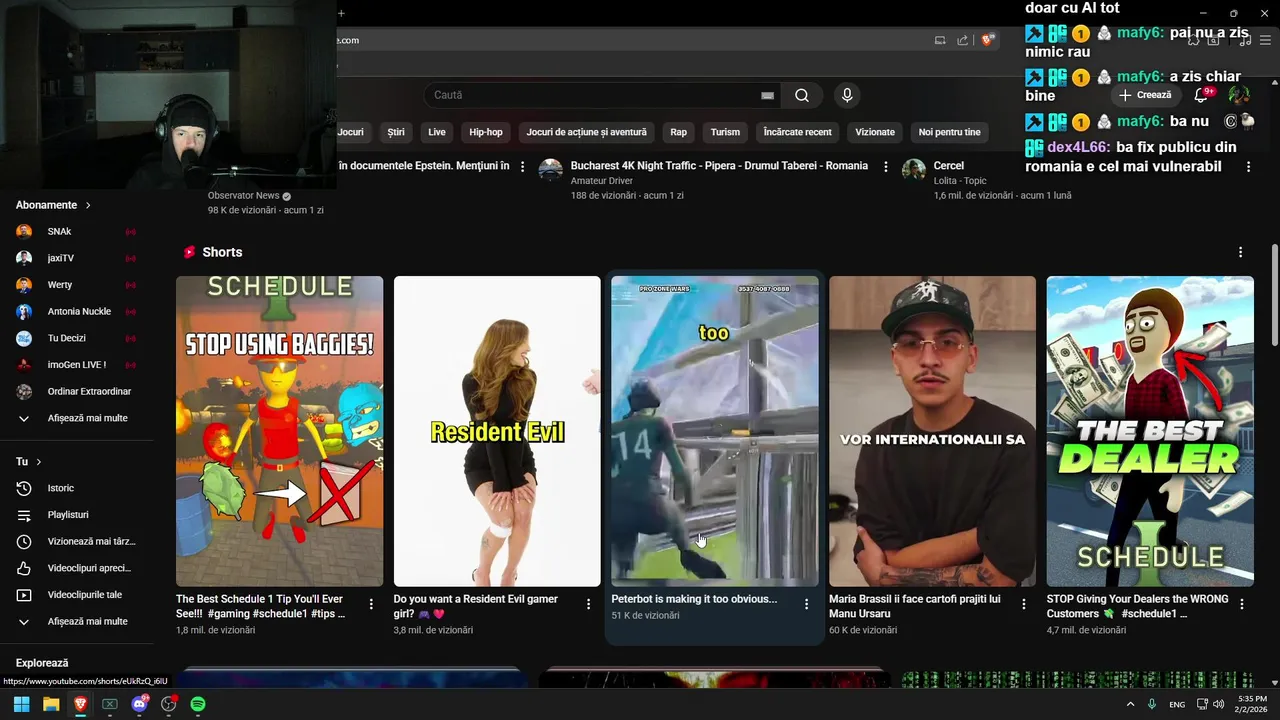The height and width of the screenshot is (720, 1280).
Task: Play the Resident Evil short thumbnail
Action: (x=497, y=431)
